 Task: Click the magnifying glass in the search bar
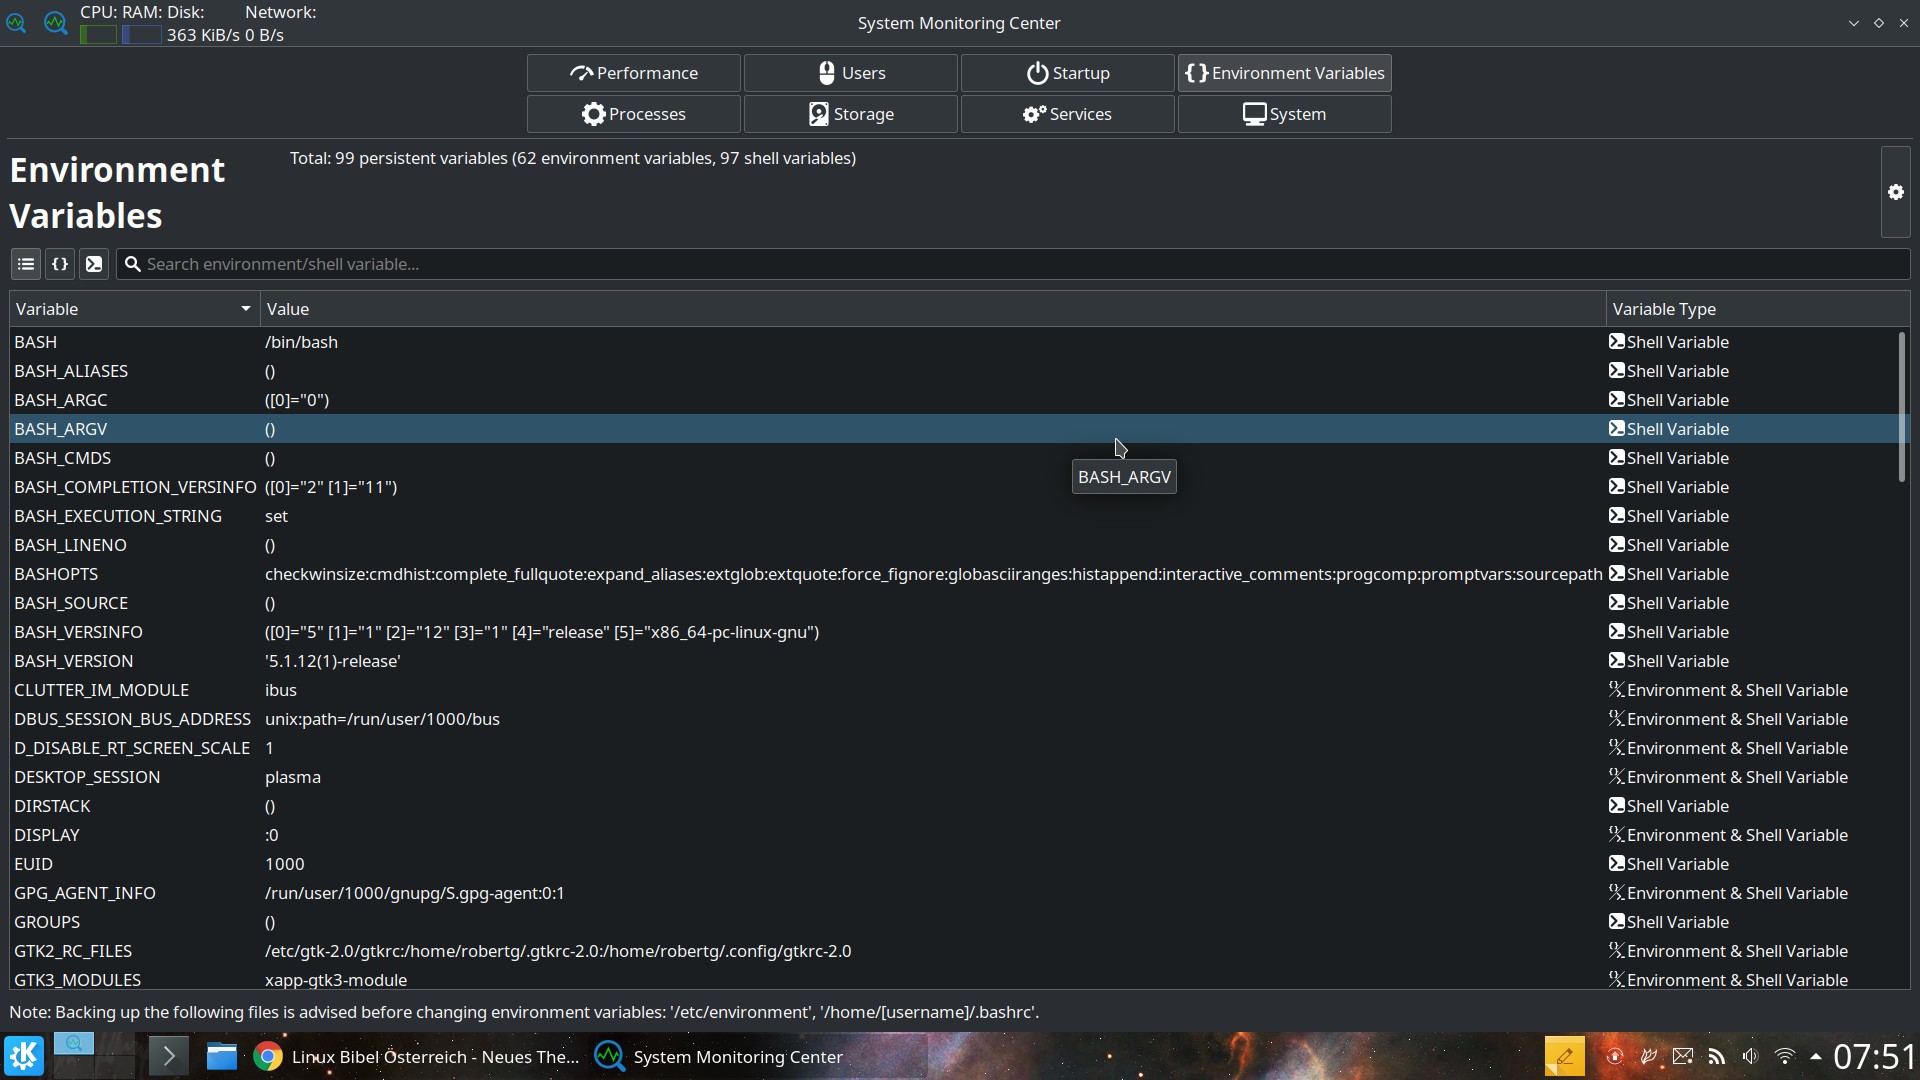[x=133, y=264]
